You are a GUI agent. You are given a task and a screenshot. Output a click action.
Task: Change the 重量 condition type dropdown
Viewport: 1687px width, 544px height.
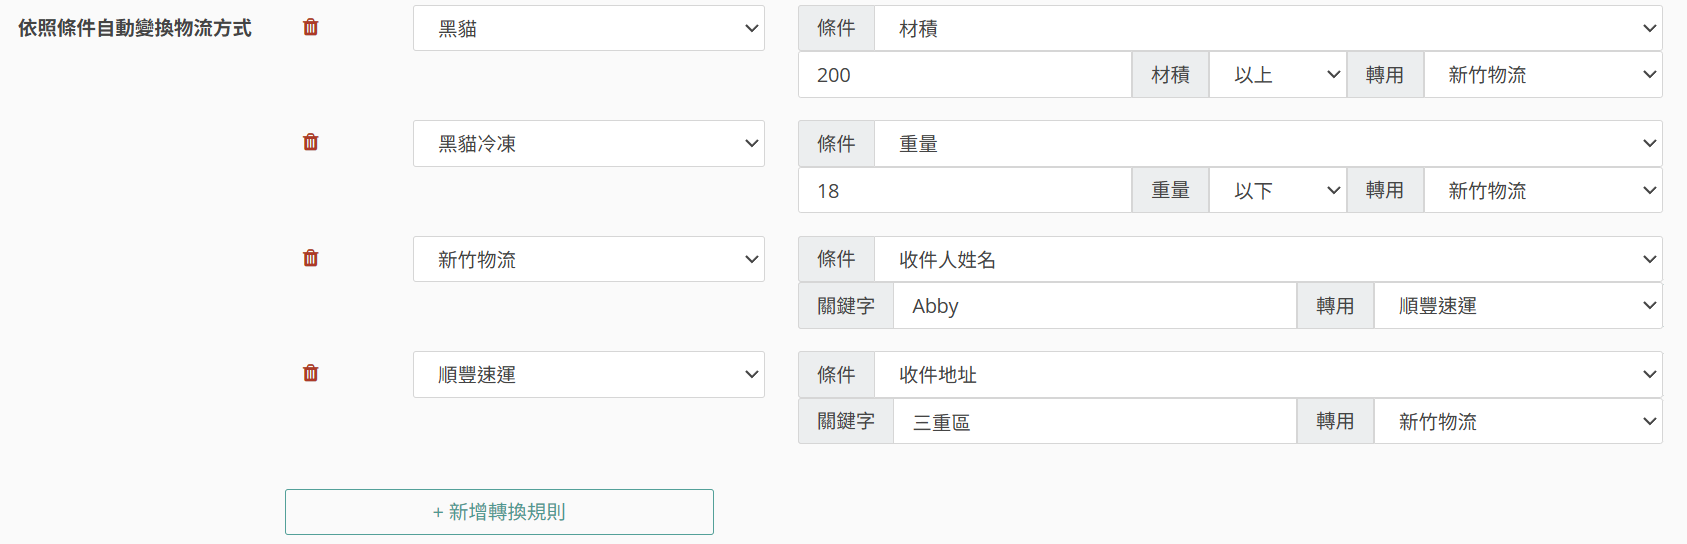[1267, 144]
